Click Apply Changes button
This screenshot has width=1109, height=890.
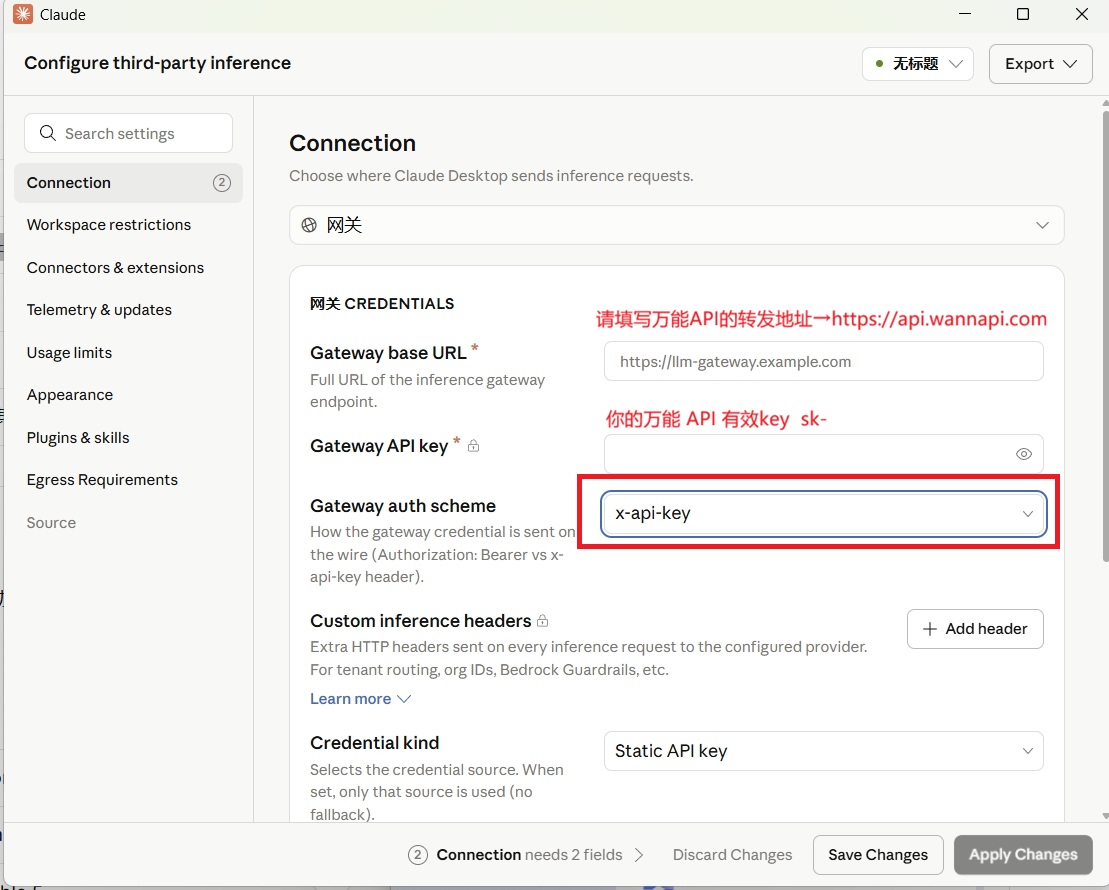(1023, 855)
